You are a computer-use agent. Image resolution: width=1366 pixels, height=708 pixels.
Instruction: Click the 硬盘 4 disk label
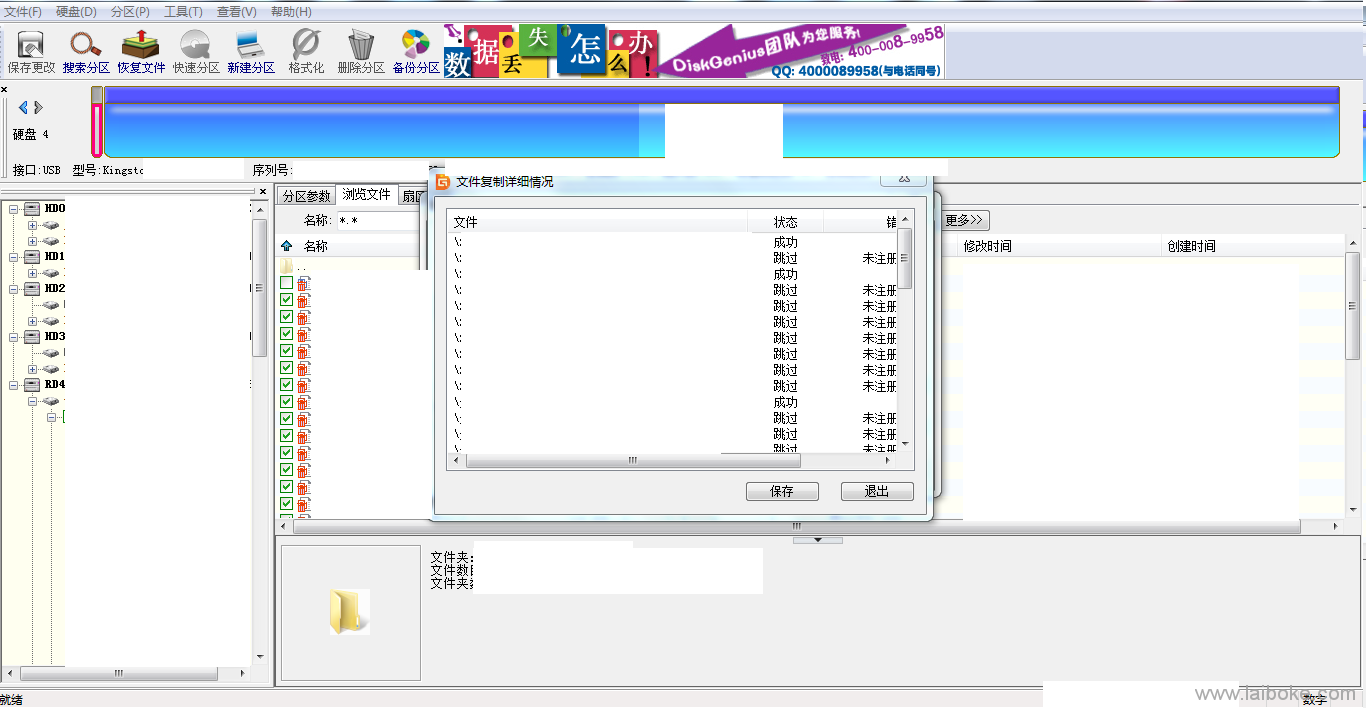(30, 134)
